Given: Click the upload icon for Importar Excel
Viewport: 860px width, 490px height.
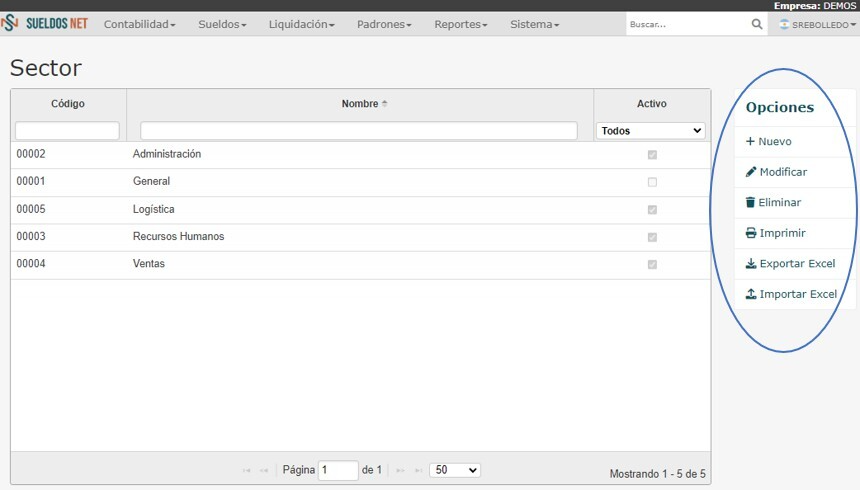Looking at the screenshot, I should coord(751,294).
